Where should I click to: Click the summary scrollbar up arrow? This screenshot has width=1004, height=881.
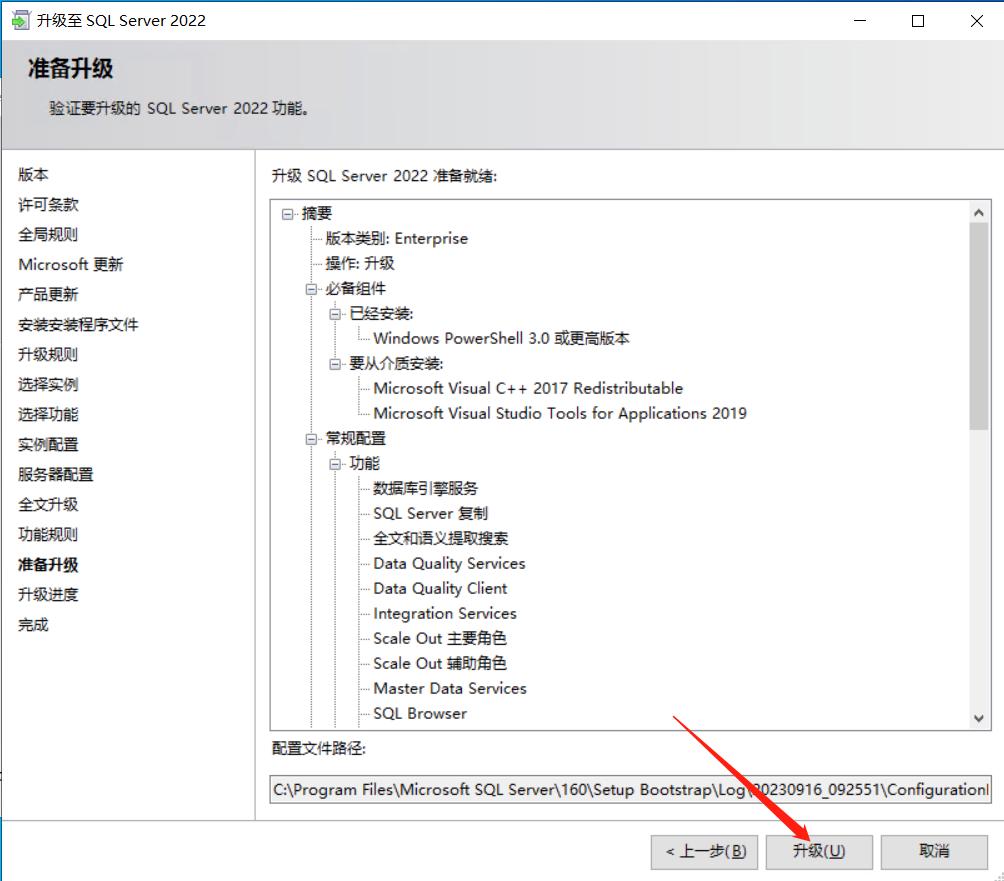(978, 213)
